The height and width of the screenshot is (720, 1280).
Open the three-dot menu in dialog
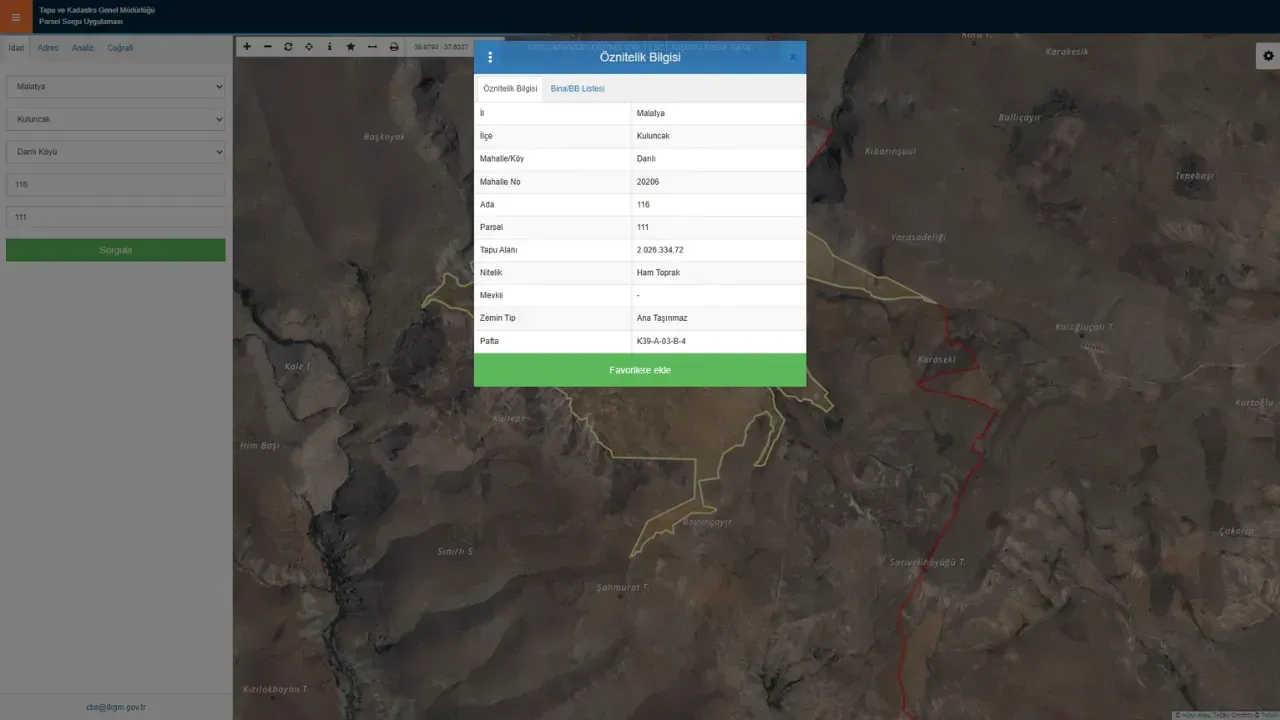tap(490, 58)
